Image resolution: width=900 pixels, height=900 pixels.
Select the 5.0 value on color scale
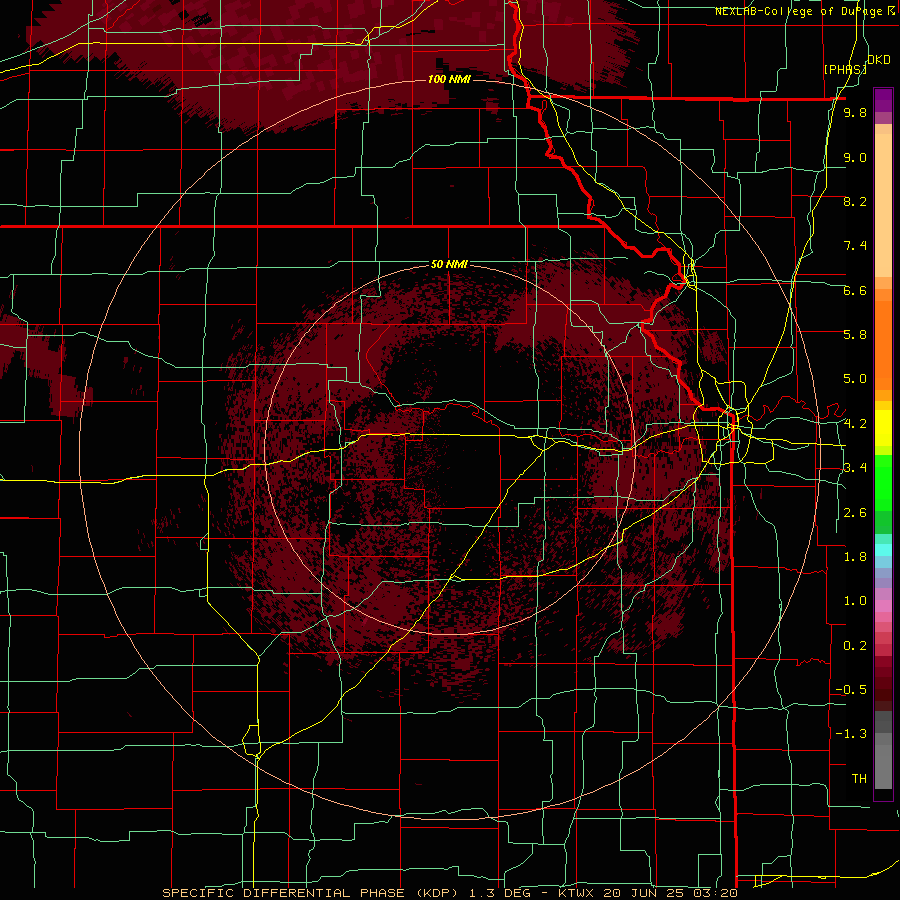855,379
